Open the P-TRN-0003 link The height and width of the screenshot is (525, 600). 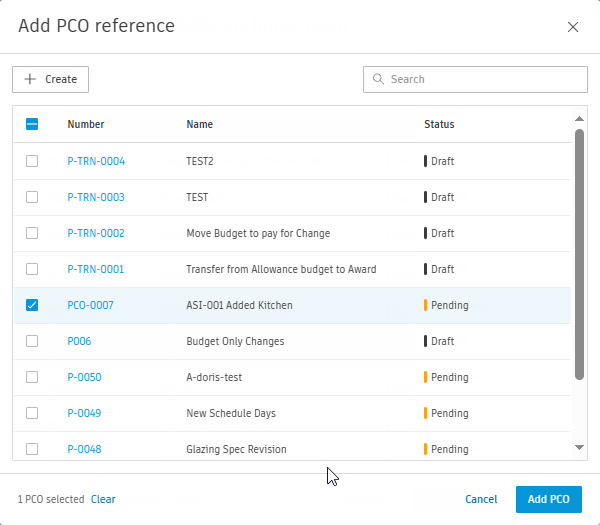tap(96, 197)
